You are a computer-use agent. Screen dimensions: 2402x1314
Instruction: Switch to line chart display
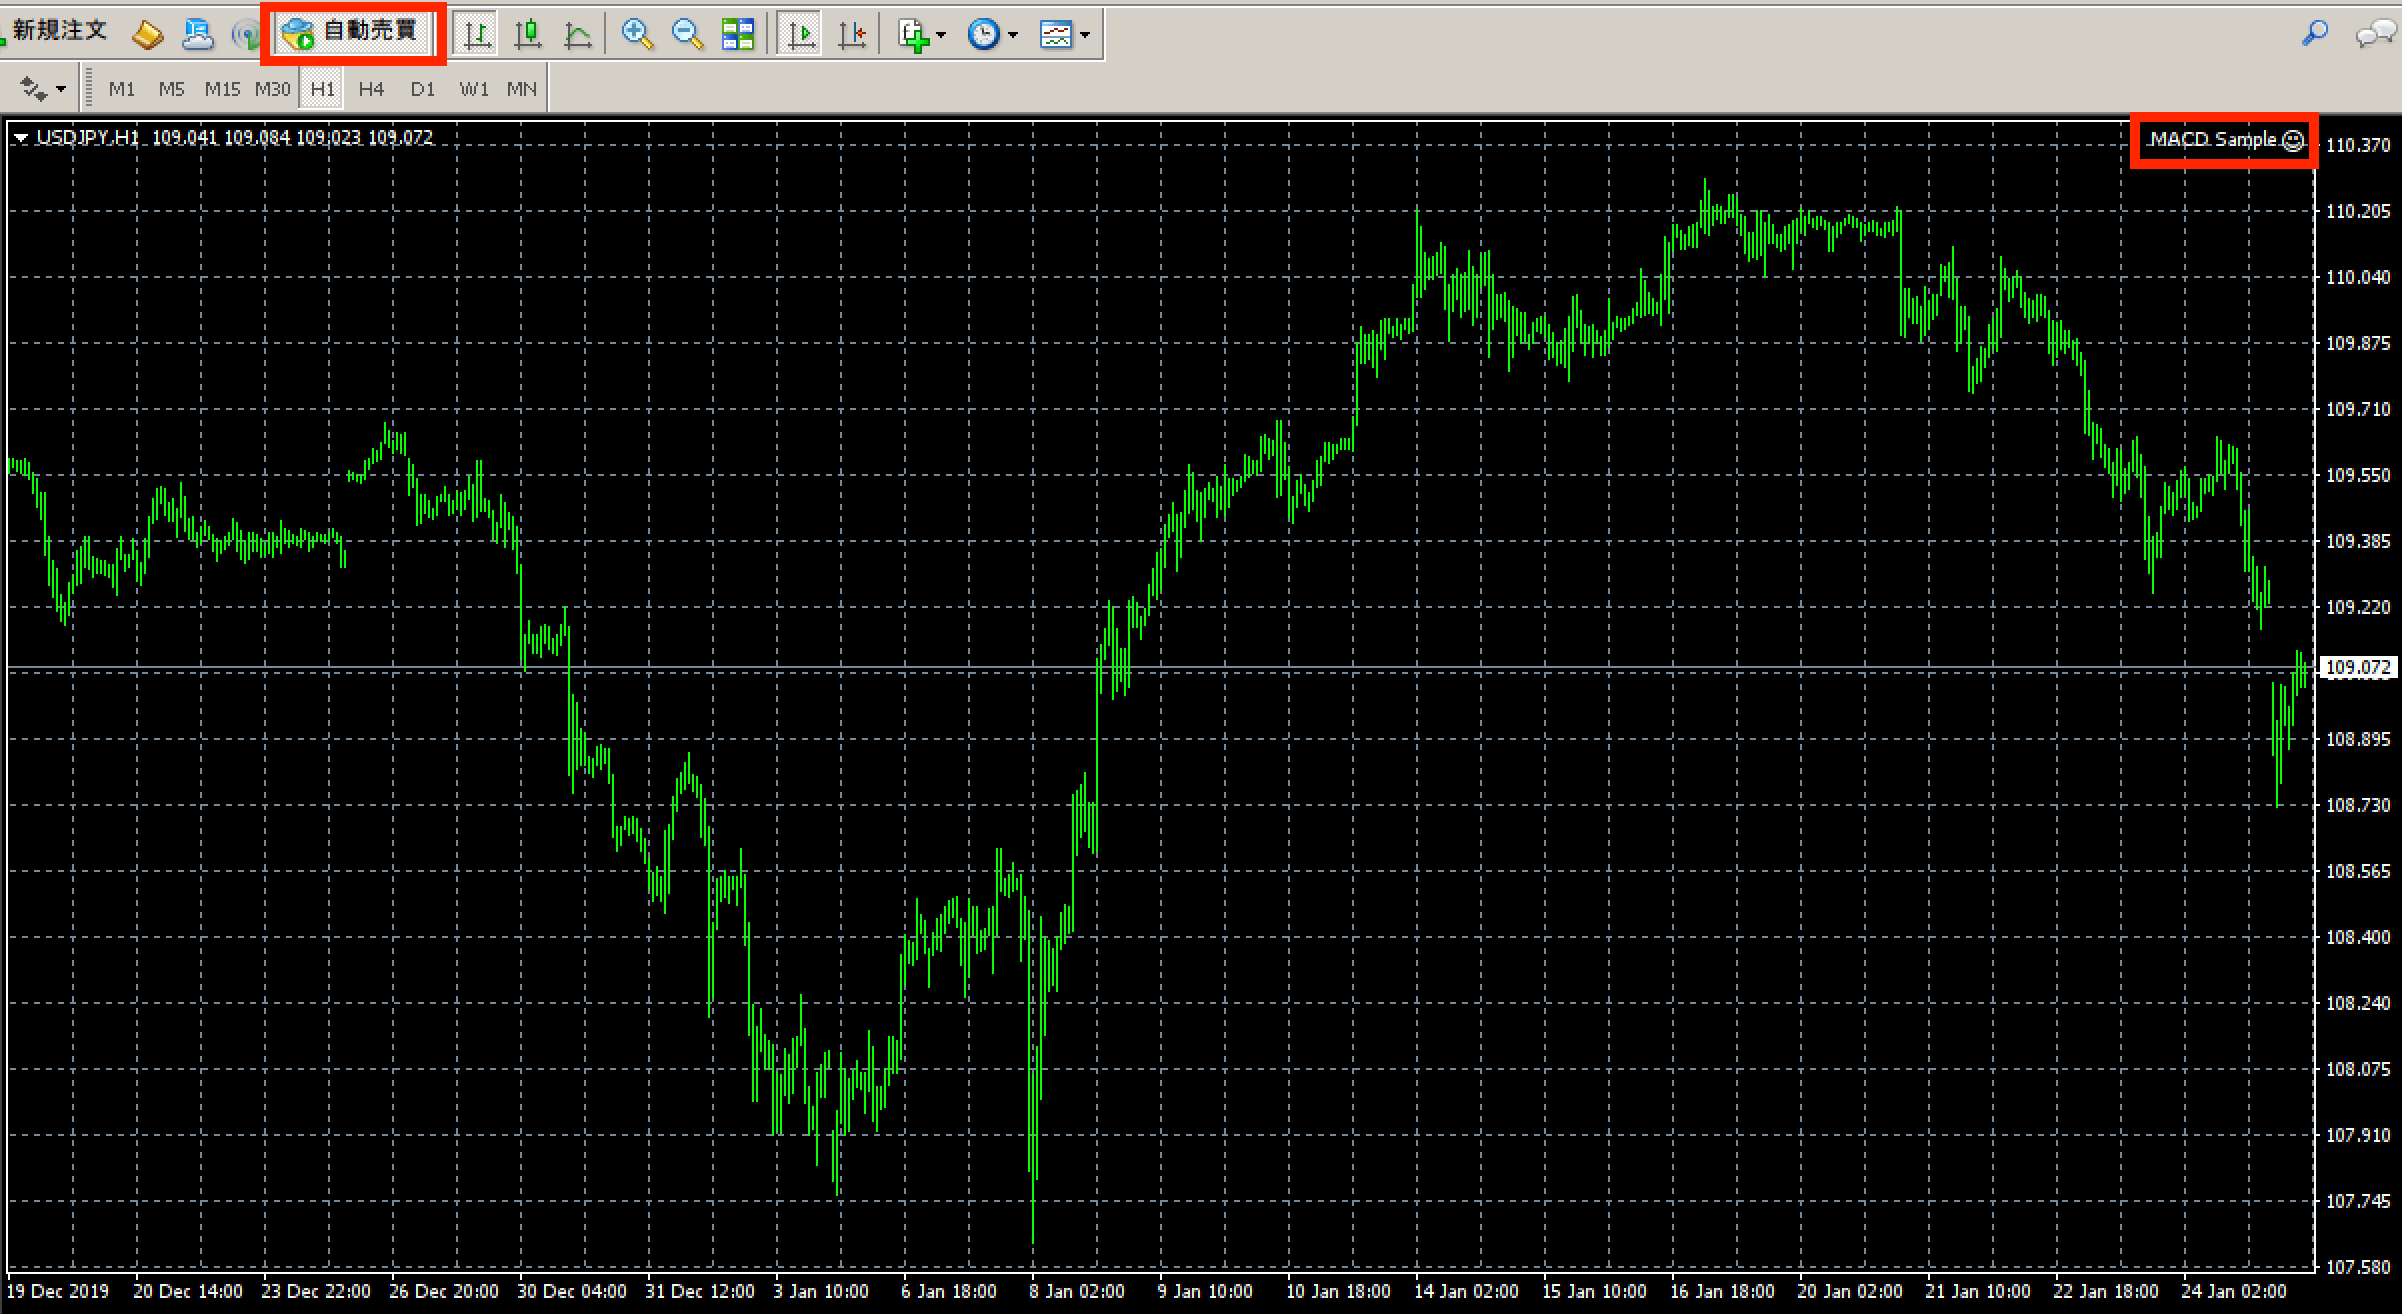coord(579,33)
